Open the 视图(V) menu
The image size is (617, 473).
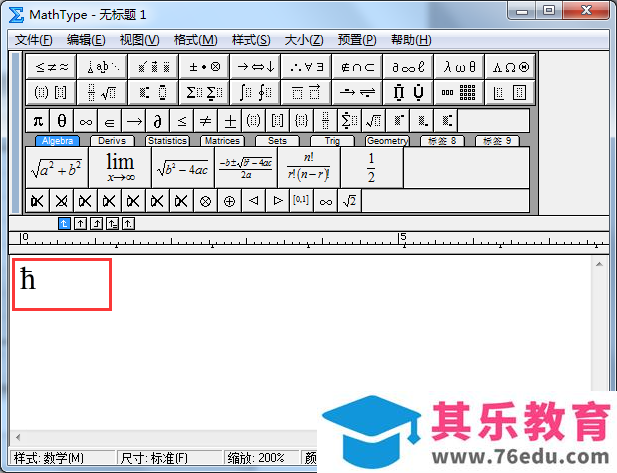tap(140, 40)
